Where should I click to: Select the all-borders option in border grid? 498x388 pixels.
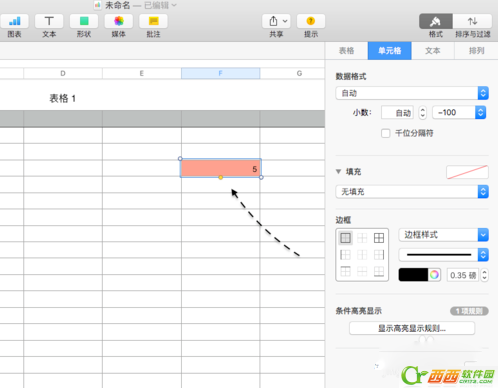pyautogui.click(x=379, y=238)
